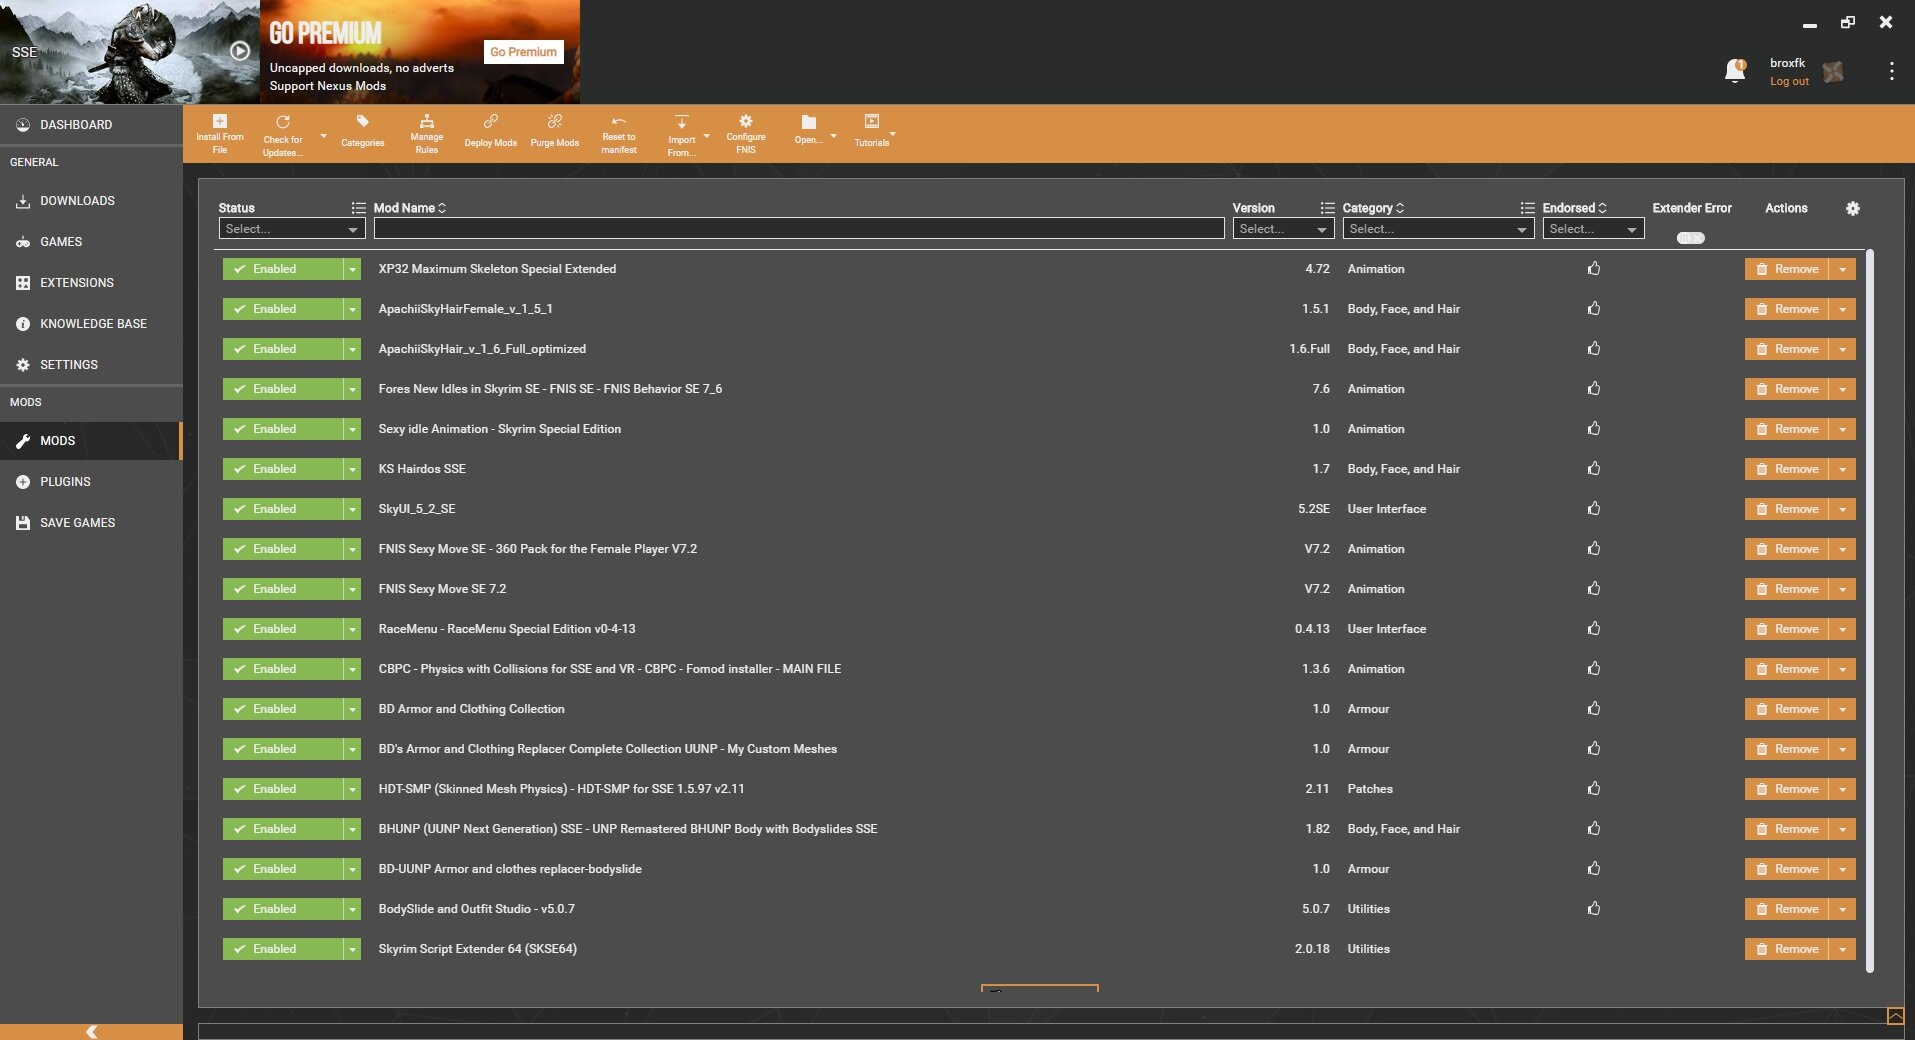Expand status dropdown arrow for ApachiiSkyHair_v_1_6_Full_optimized
This screenshot has height=1040, width=1915.
352,349
